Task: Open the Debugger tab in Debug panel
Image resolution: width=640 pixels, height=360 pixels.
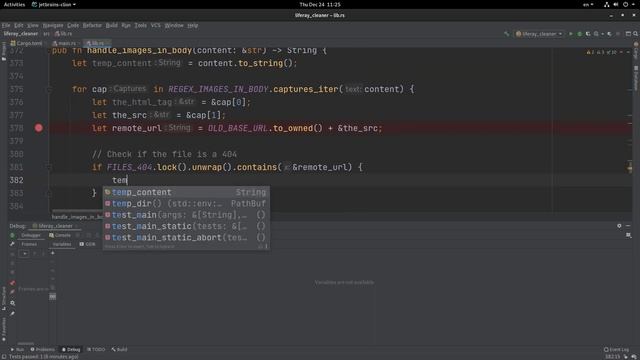Action: 31,235
